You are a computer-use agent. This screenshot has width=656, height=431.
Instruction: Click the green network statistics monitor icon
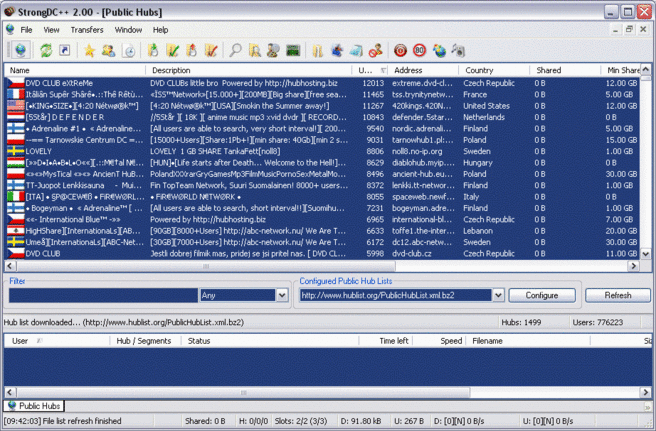coord(293,49)
